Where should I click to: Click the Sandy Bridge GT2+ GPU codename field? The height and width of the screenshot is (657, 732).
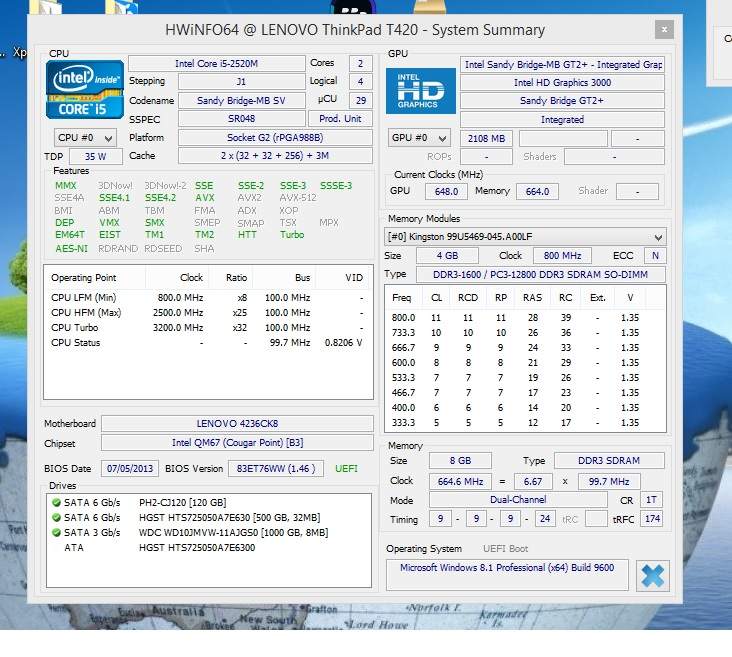(x=562, y=100)
